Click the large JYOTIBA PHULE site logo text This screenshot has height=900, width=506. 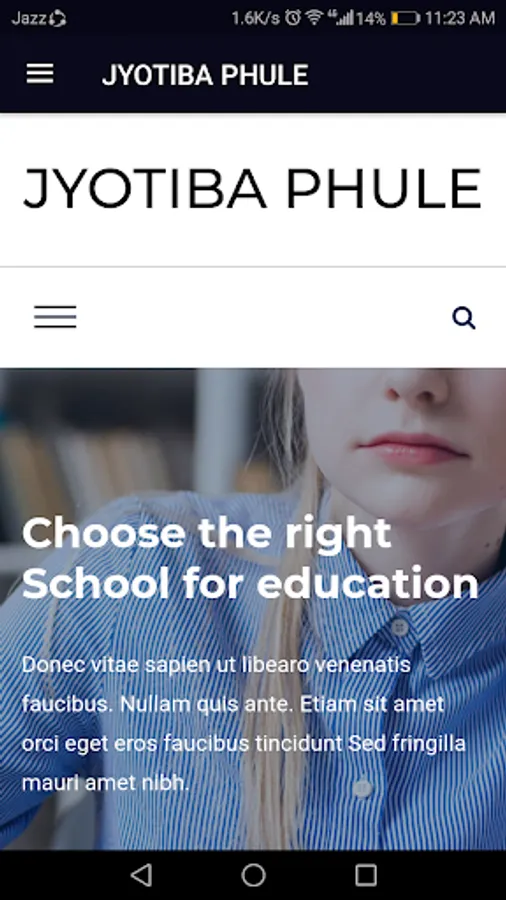tap(252, 189)
